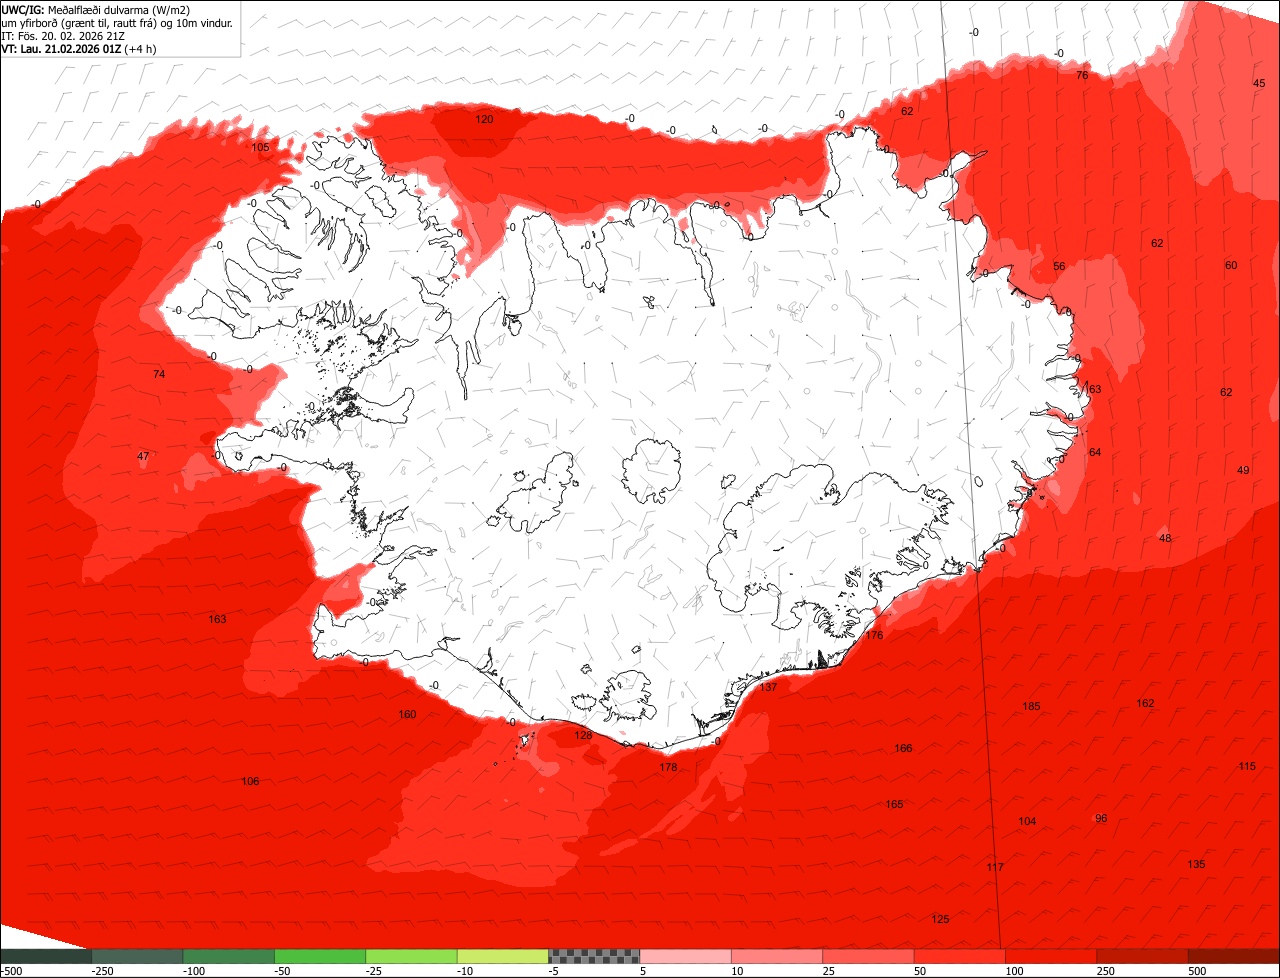Click the checkered swatch between -5 and 5
Image resolution: width=1280 pixels, height=978 pixels.
click(594, 956)
